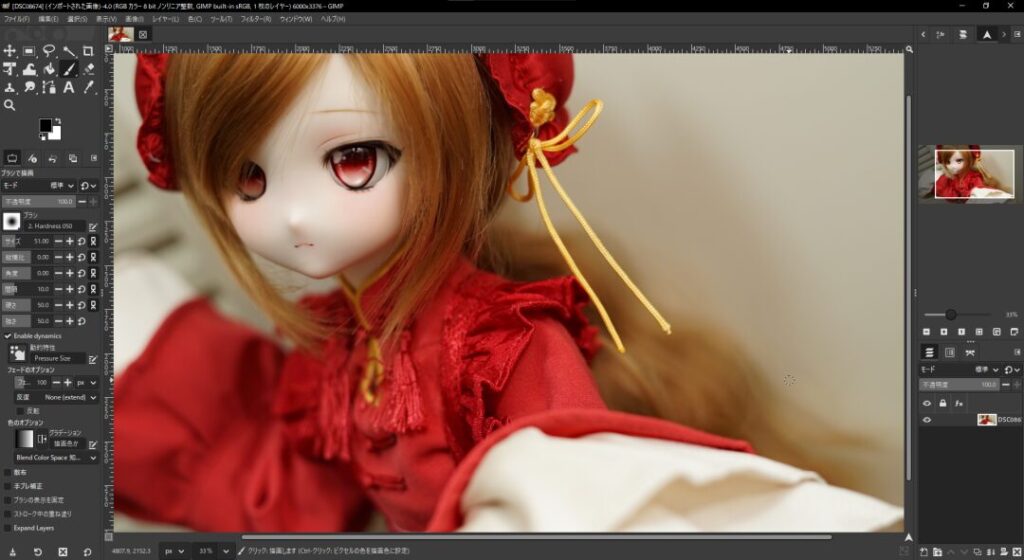Toggle the Expand Layers checkbox
The image size is (1024, 560).
8,528
